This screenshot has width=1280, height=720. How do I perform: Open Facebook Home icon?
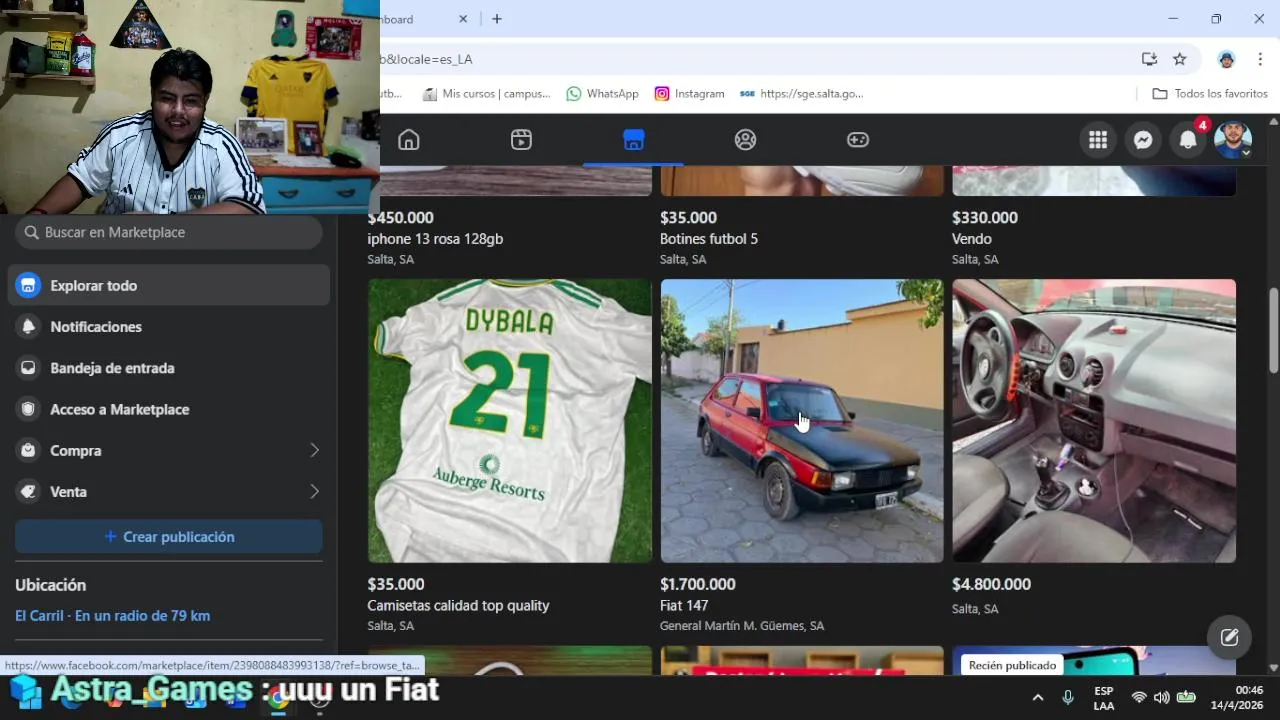(x=409, y=140)
